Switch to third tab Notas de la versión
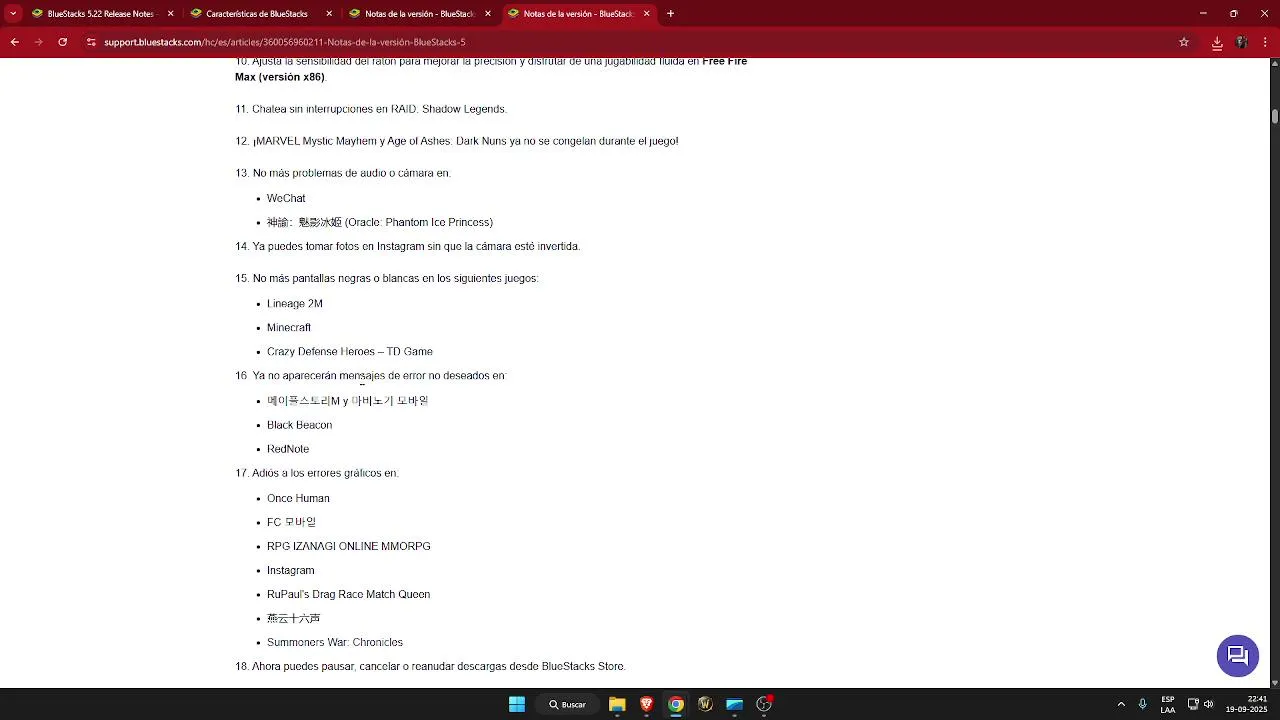Screen dimensions: 1280x720 (x=419, y=14)
